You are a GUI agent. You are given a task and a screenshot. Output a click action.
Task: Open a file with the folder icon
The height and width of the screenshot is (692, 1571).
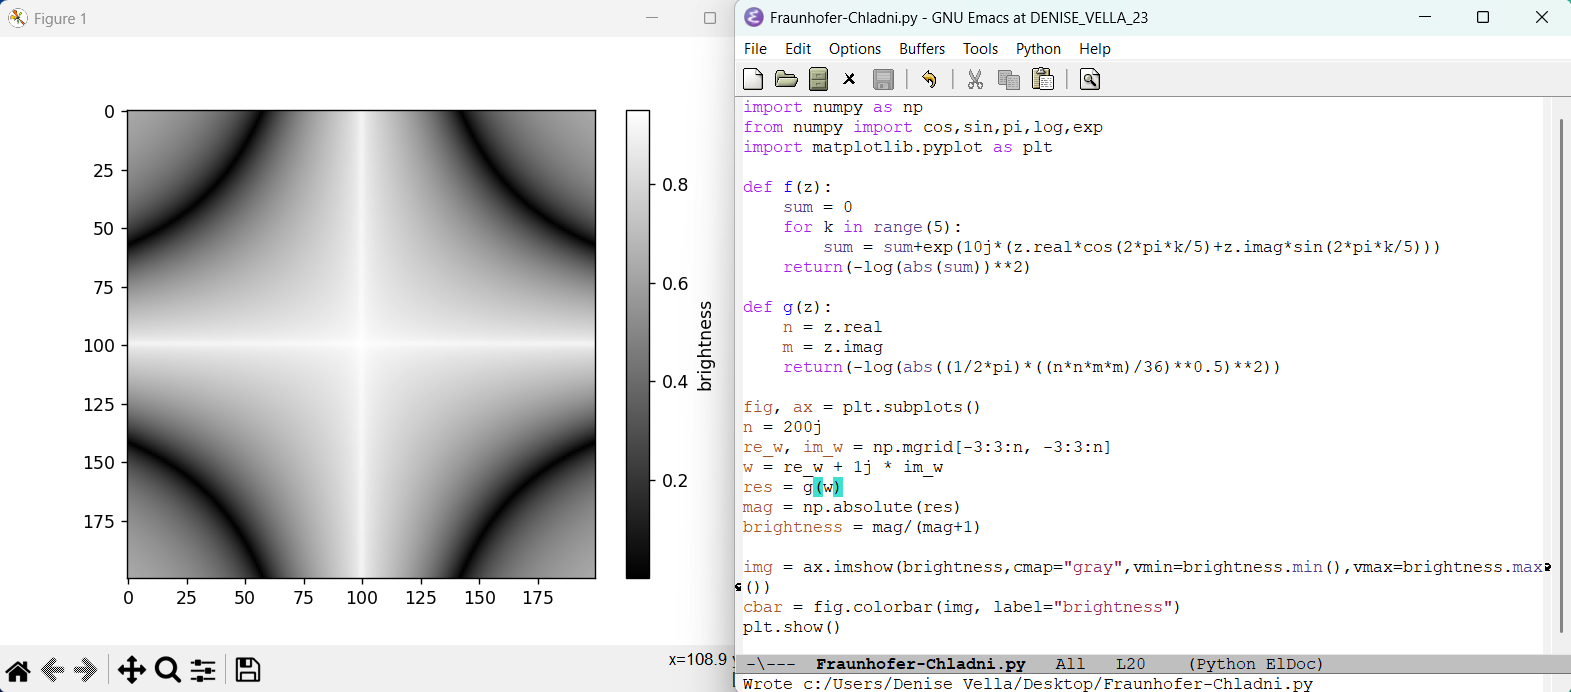click(786, 79)
